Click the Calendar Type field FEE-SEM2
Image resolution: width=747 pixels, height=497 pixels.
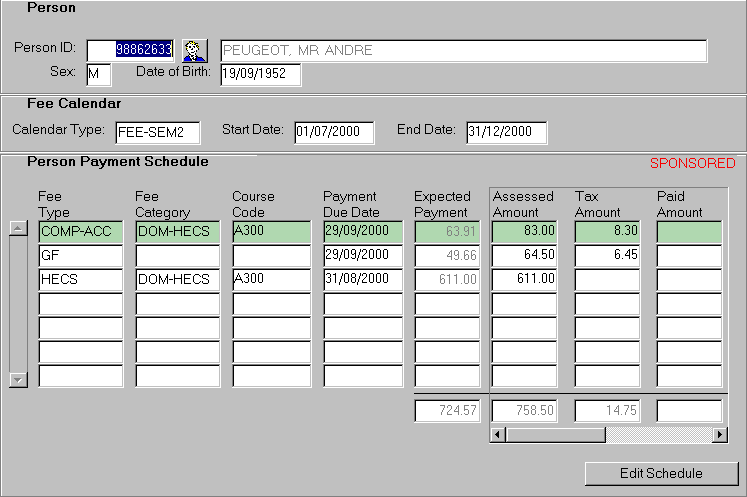[x=157, y=133]
